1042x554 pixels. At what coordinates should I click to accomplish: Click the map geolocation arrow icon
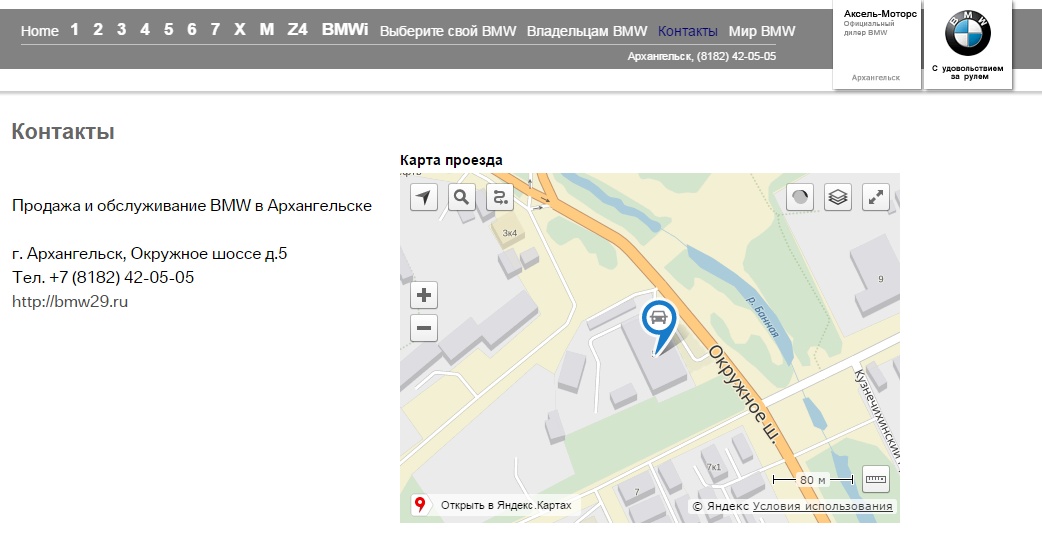pos(424,197)
